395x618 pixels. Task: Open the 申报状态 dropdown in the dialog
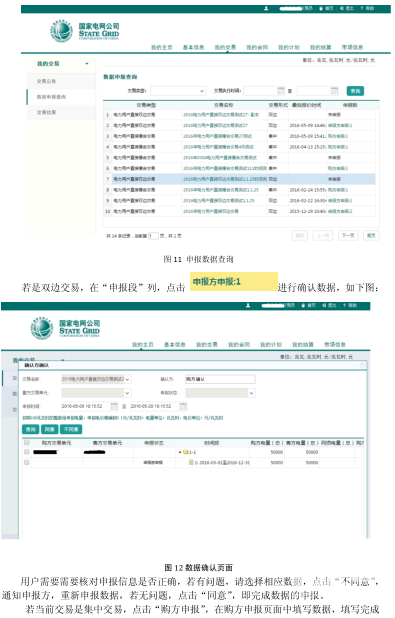click(x=220, y=393)
